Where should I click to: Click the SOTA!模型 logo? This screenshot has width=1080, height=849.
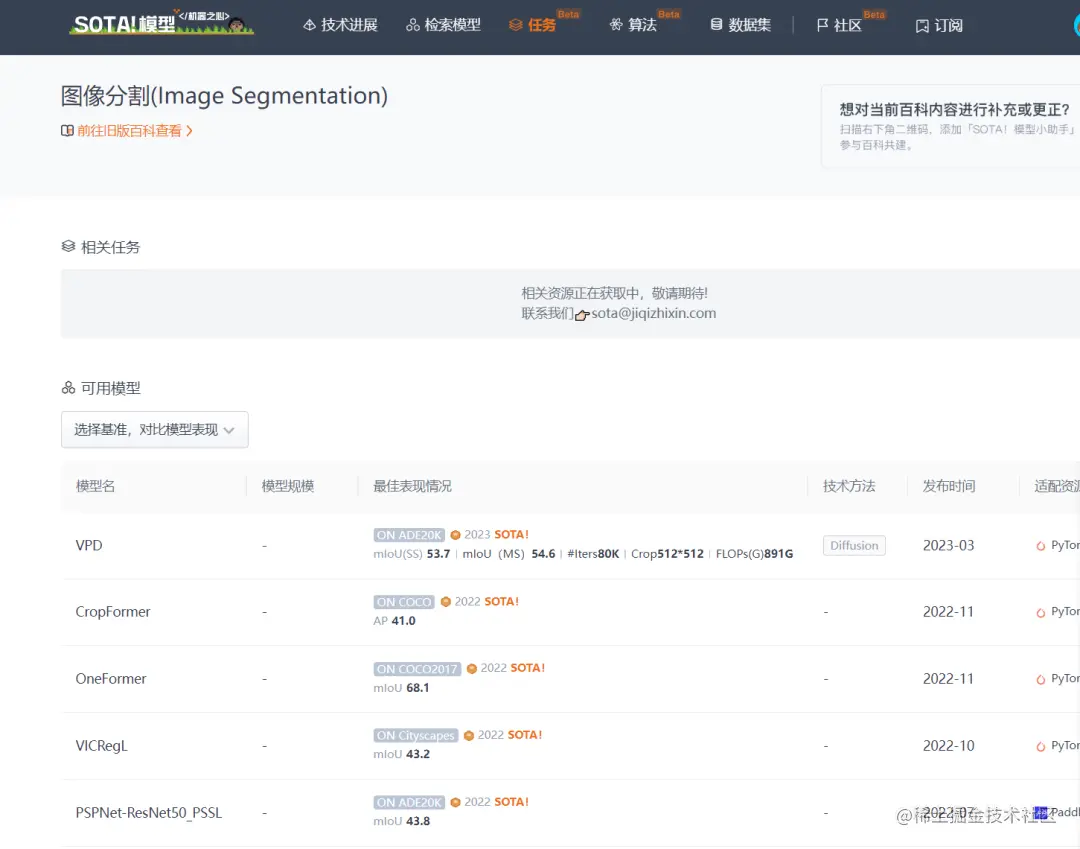tap(160, 25)
